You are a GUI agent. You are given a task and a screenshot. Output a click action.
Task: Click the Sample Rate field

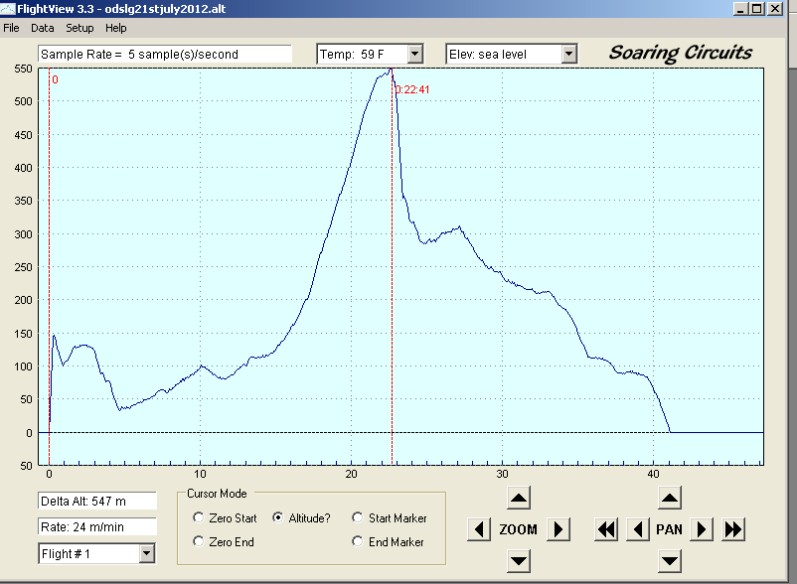point(165,54)
